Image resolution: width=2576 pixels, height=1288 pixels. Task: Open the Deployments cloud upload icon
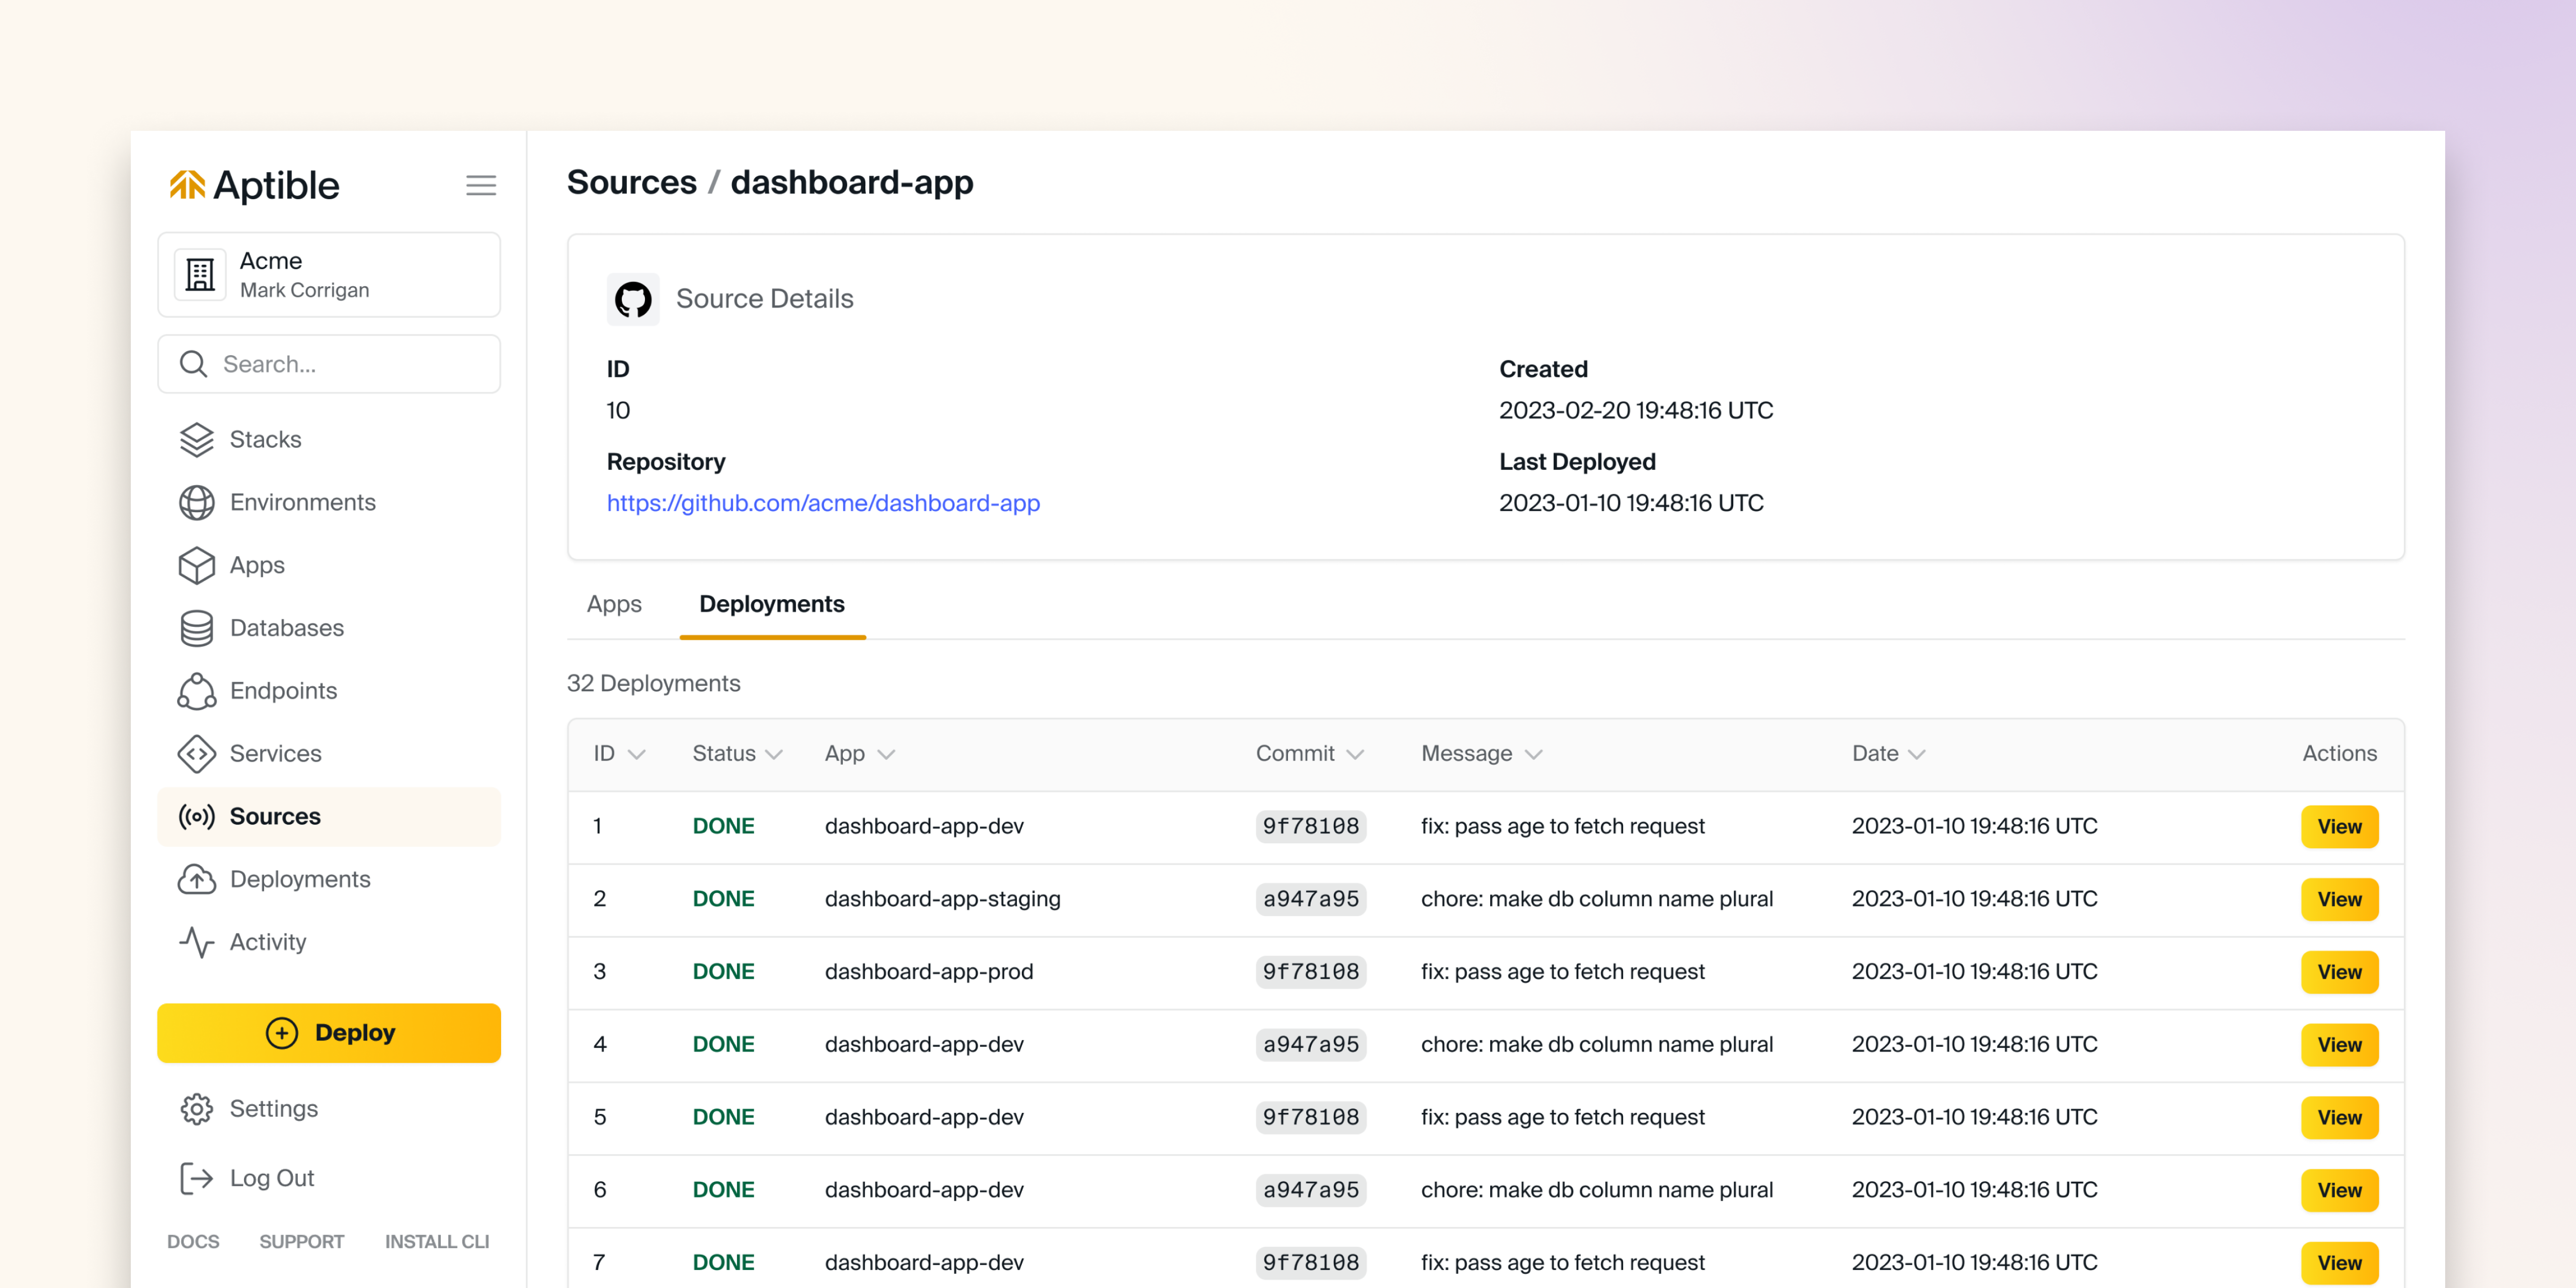[x=196, y=879]
